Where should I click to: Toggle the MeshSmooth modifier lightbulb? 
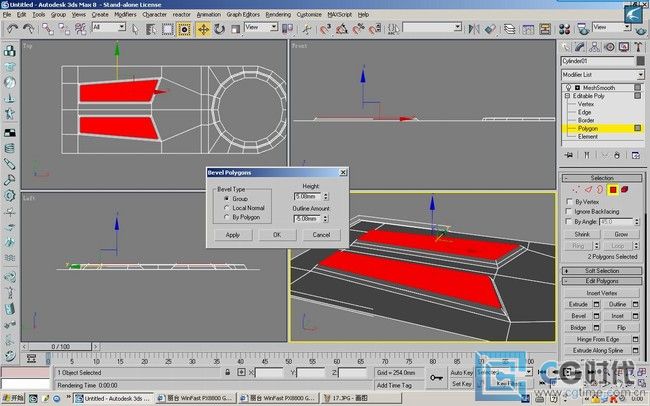[568, 88]
